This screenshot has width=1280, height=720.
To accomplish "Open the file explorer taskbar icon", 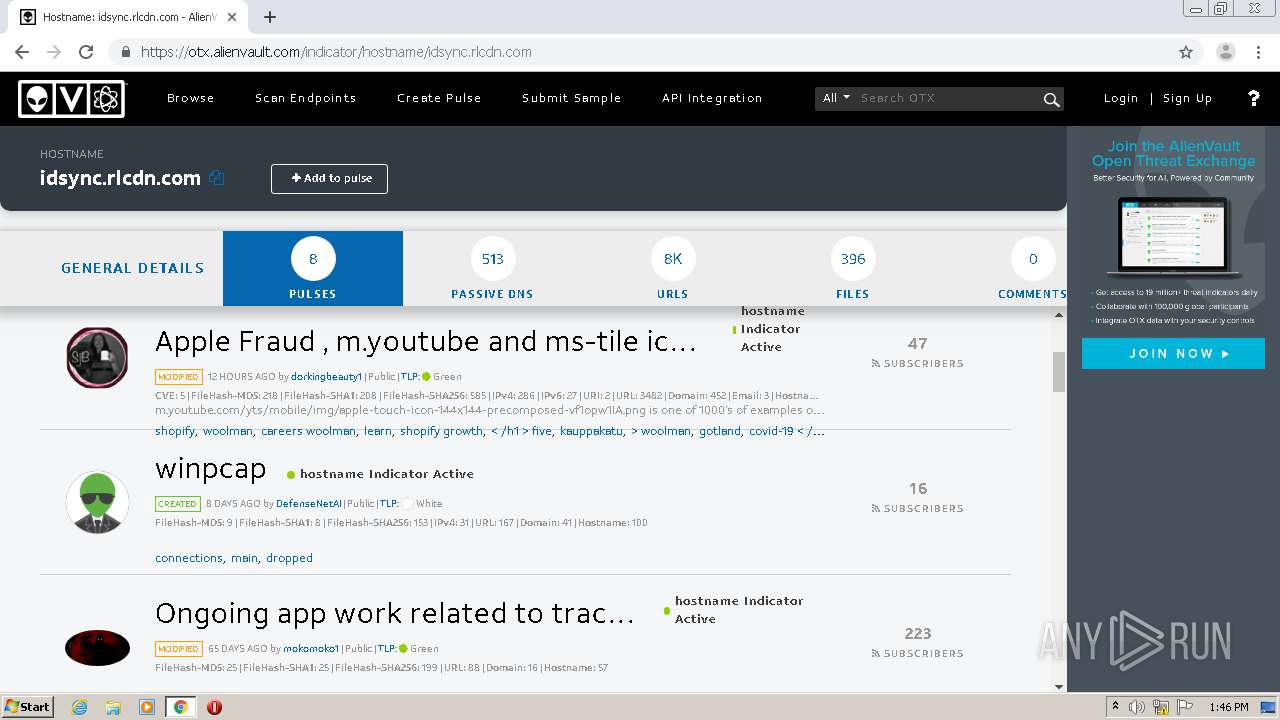I will 113,707.
